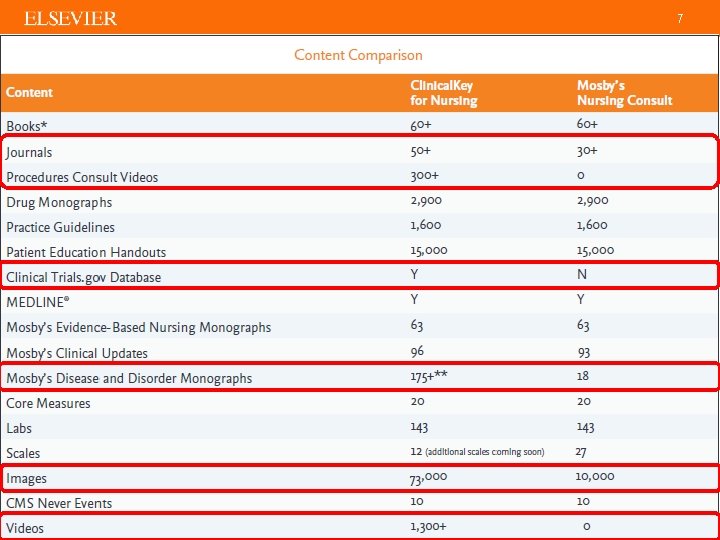The height and width of the screenshot is (540, 720).
Task: Click Images value '73,000'
Action: pyautogui.click(x=428, y=478)
